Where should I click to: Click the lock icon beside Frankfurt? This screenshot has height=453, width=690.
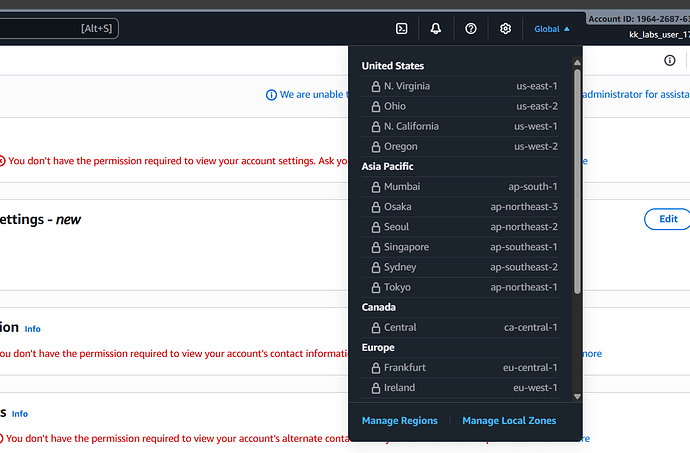375,368
